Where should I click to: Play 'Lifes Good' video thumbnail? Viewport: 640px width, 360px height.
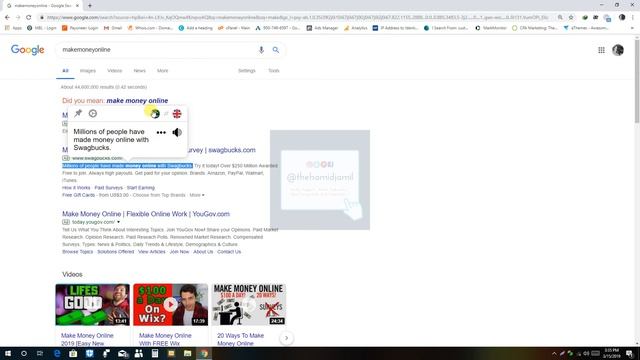pos(93,304)
